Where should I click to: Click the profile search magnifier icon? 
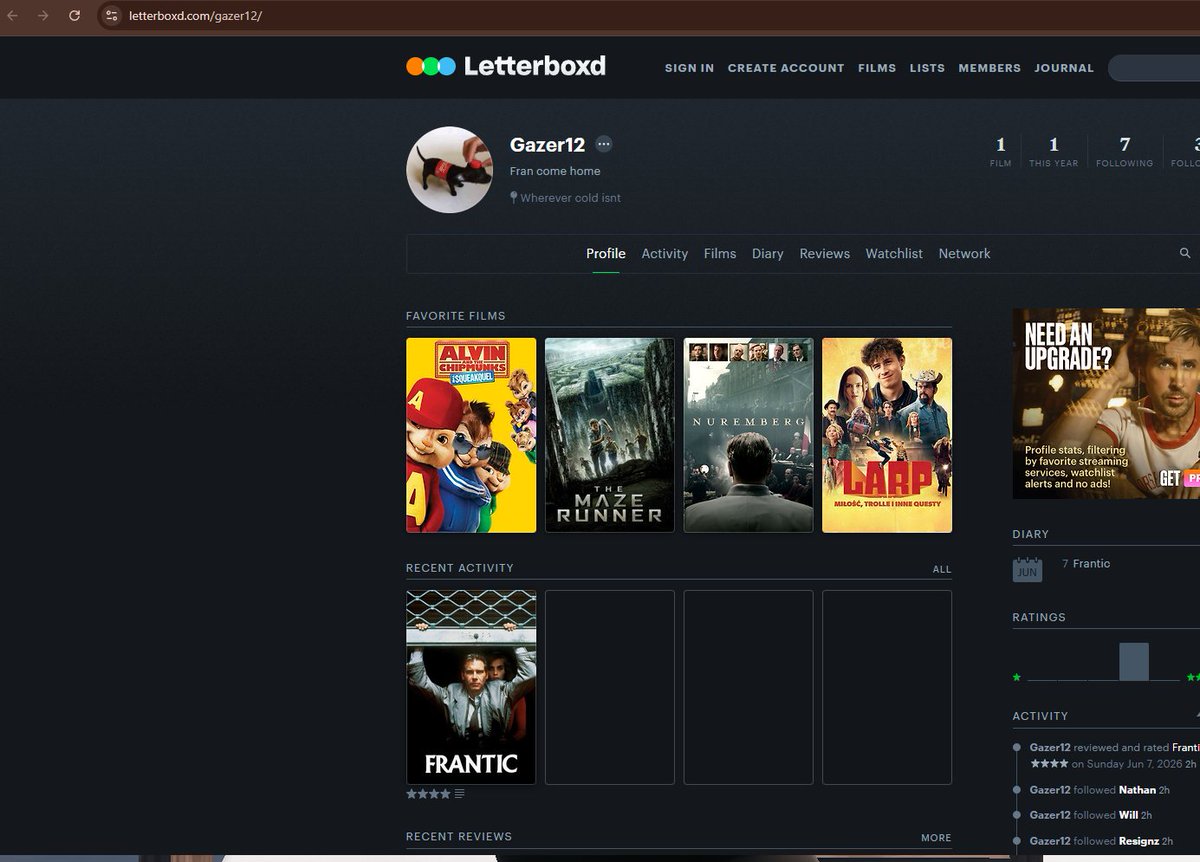(1185, 254)
